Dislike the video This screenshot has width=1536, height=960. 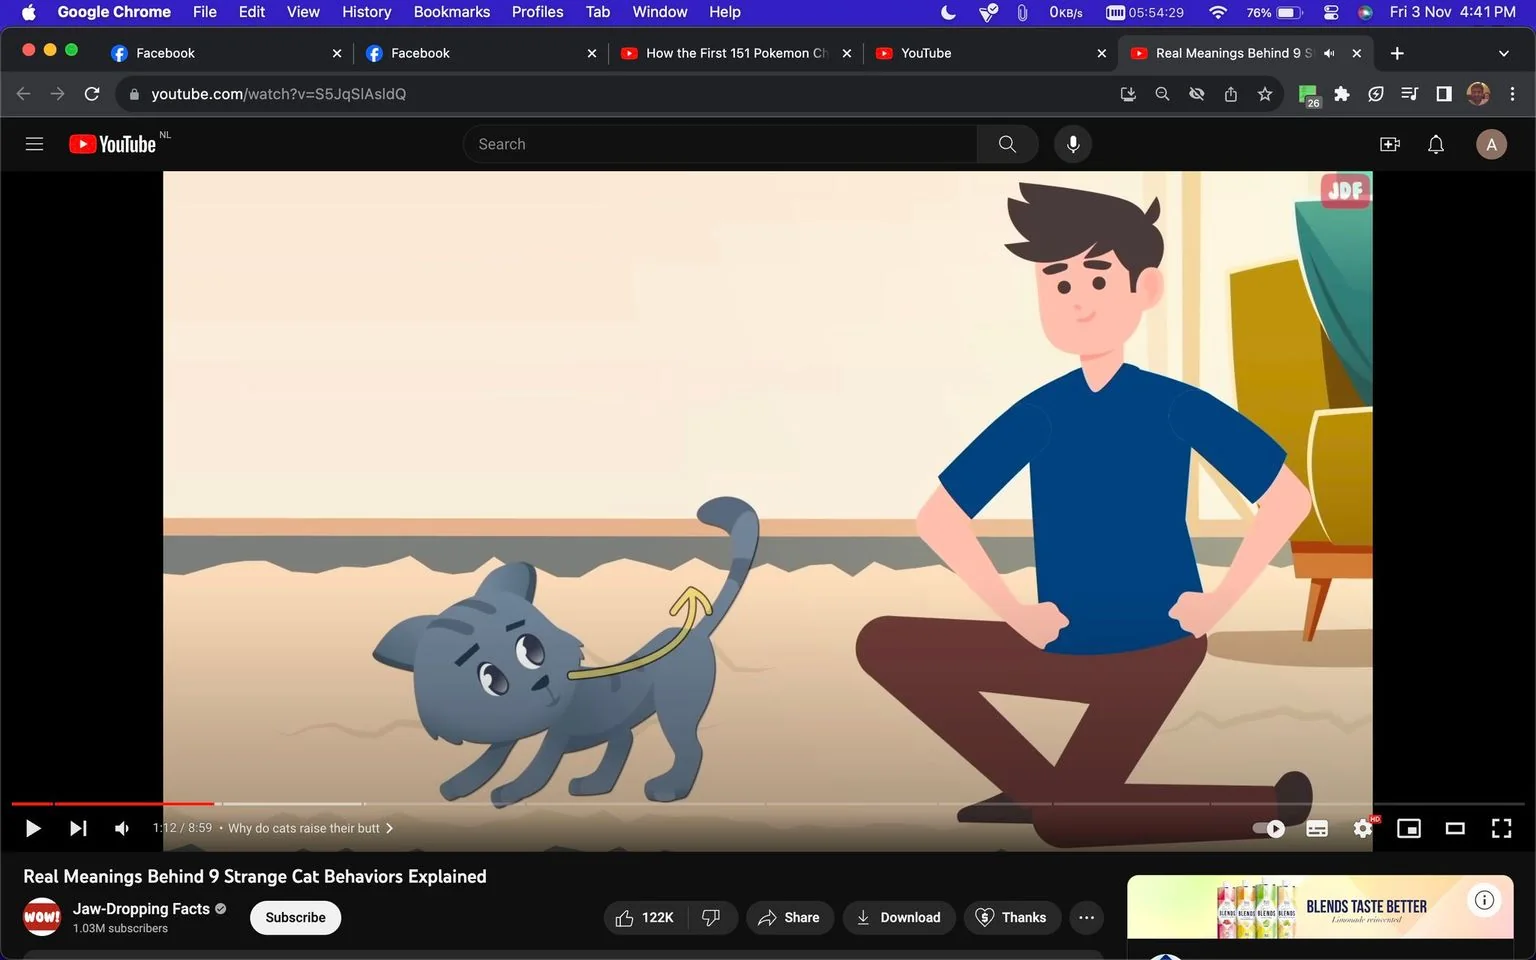click(712, 917)
